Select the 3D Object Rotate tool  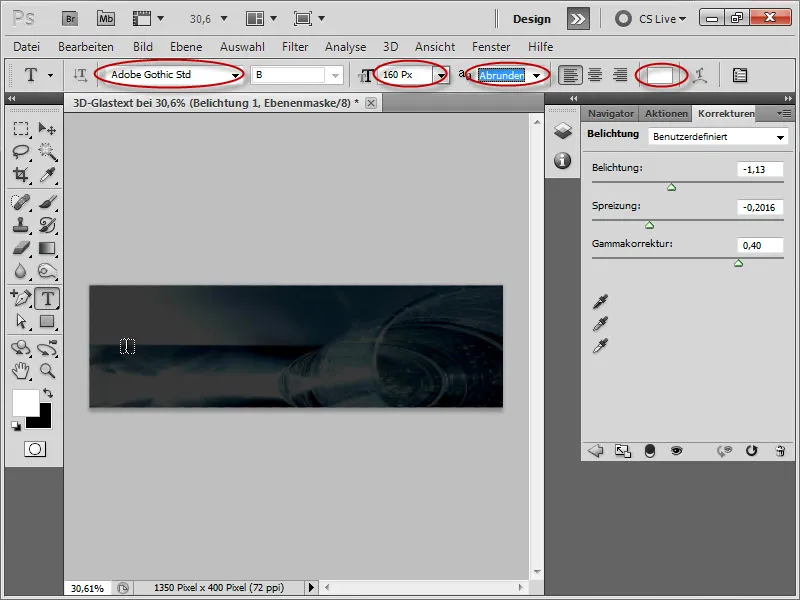pos(21,348)
